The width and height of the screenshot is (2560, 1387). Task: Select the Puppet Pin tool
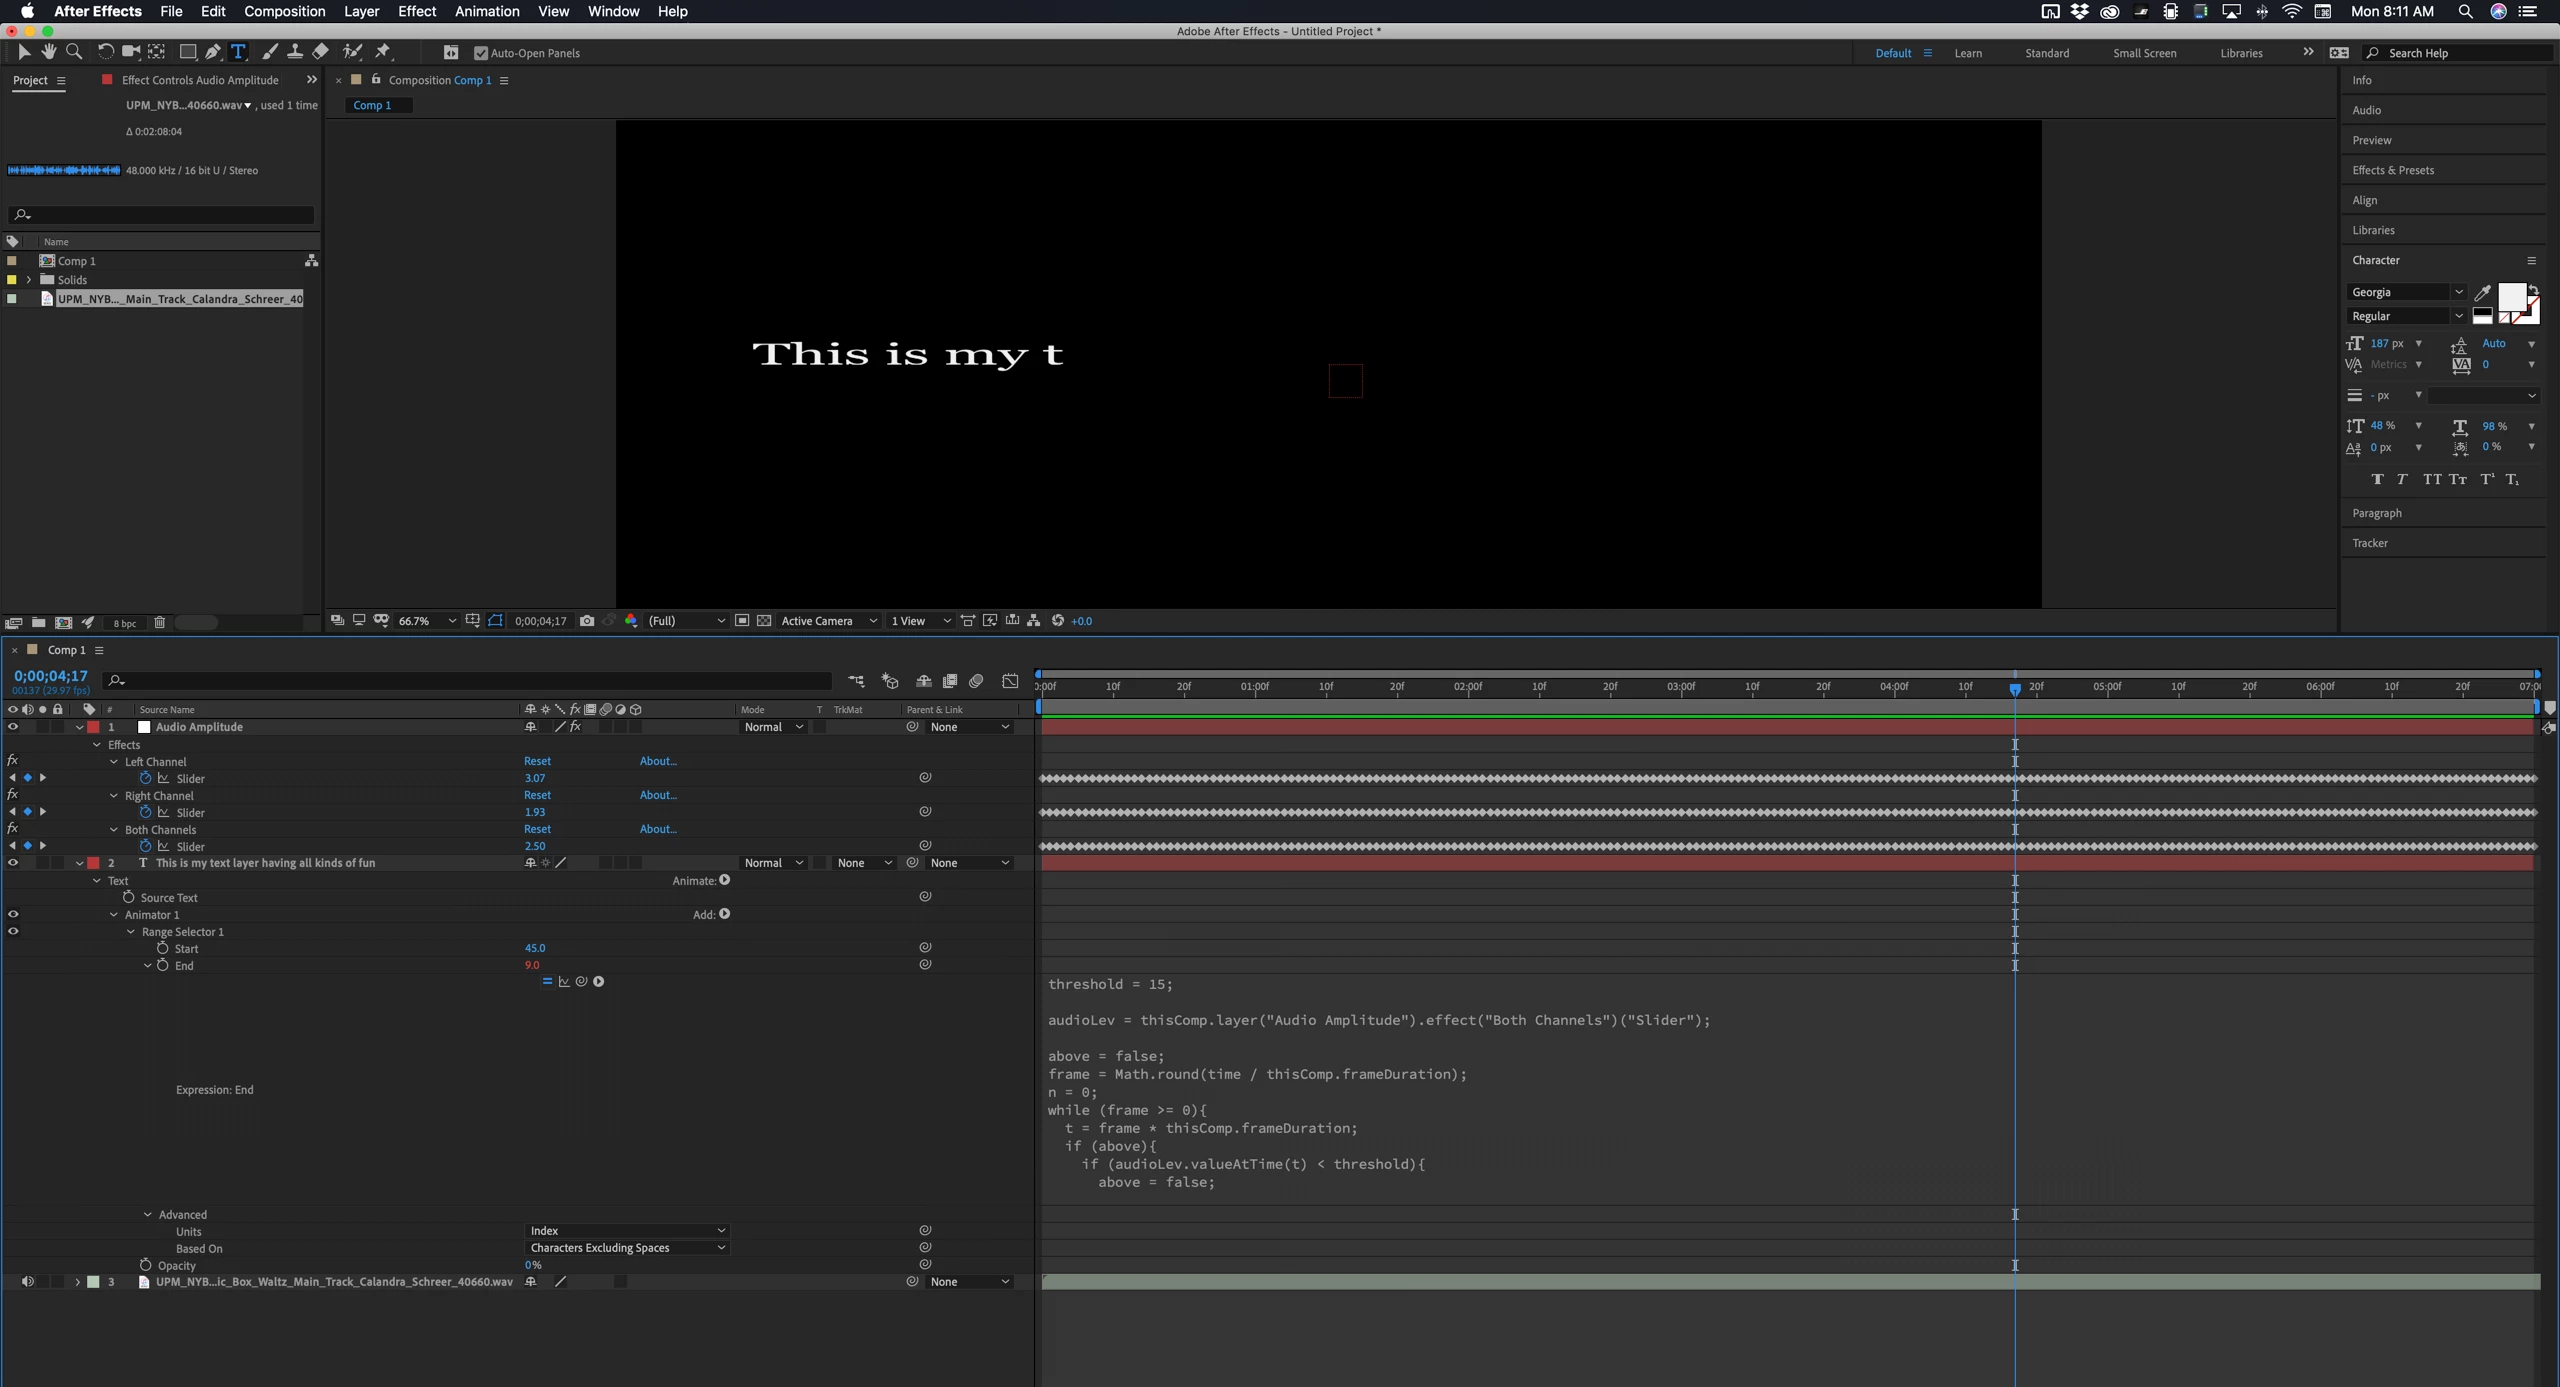click(x=383, y=52)
